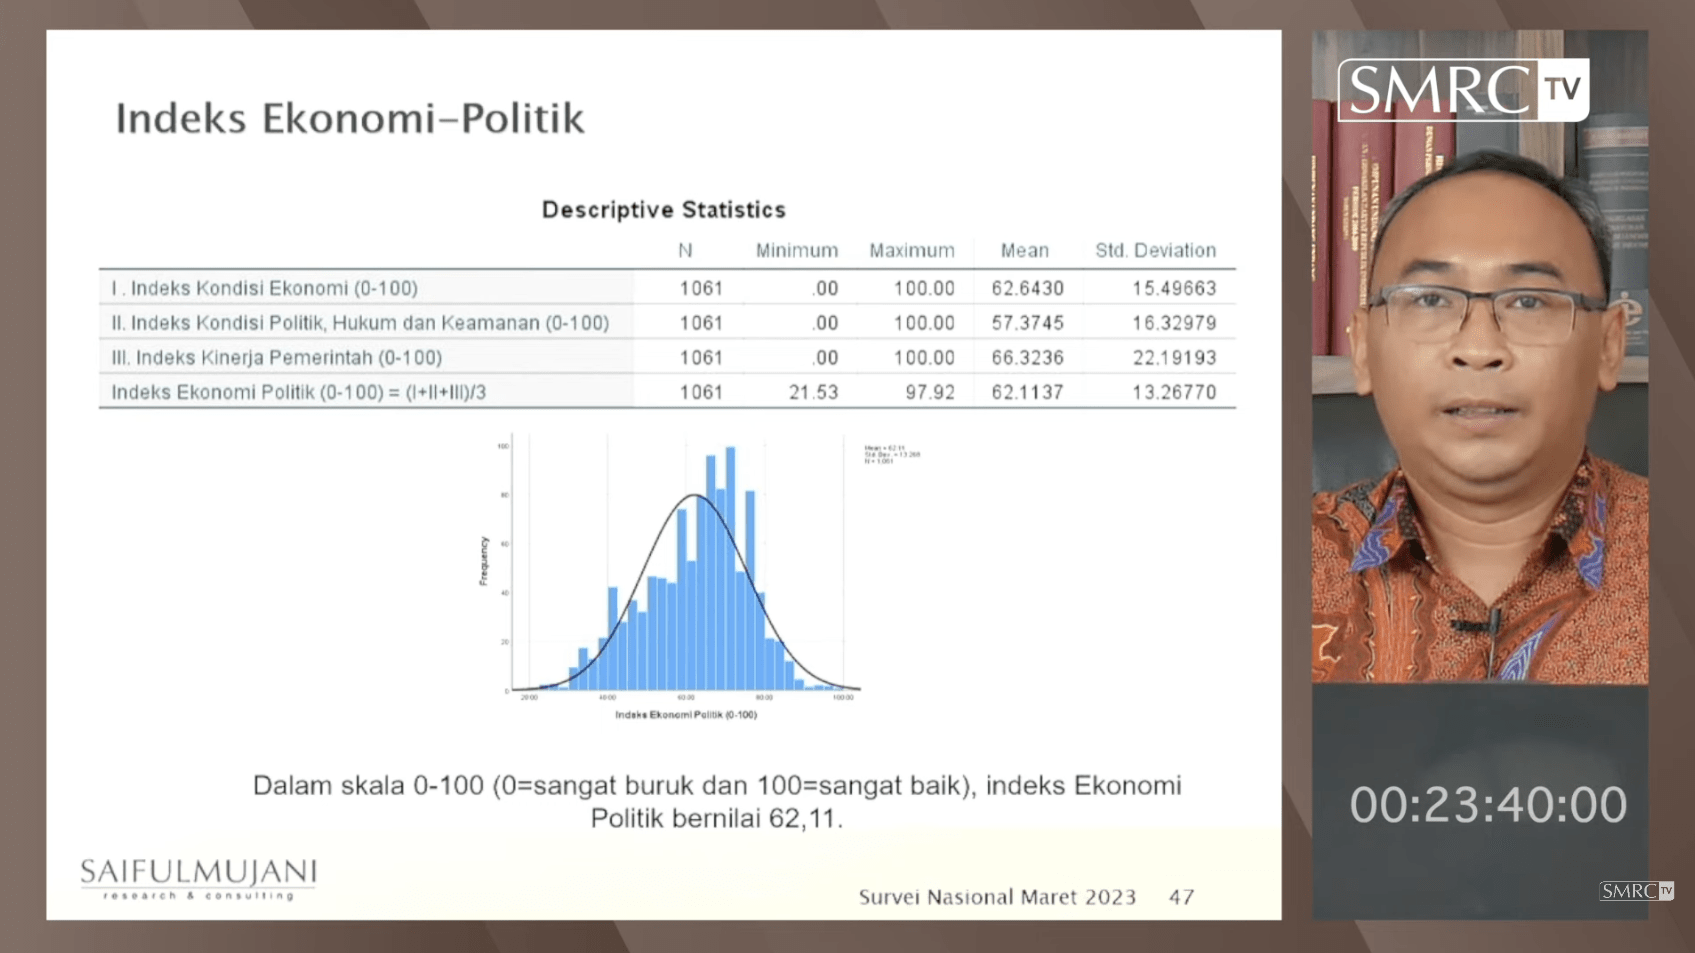
Task: Select the Mean column header
Action: pyautogui.click(x=1024, y=251)
